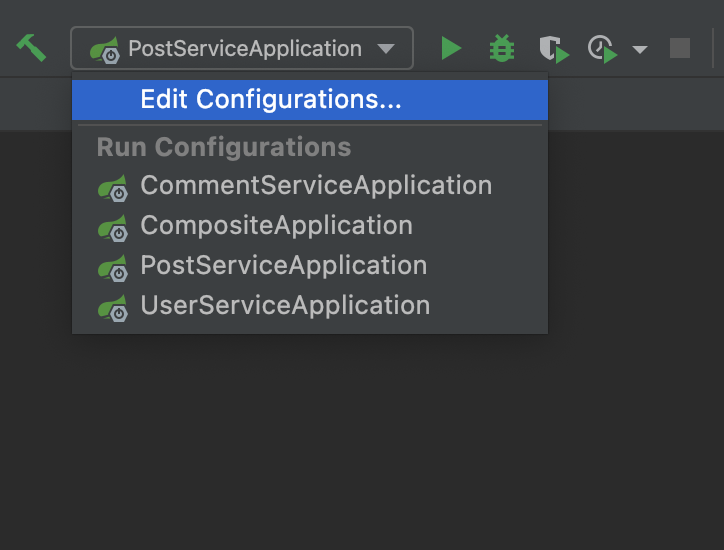Click the Profiler clock-with-play icon
Screen dimensions: 724x550
[x=603, y=49]
